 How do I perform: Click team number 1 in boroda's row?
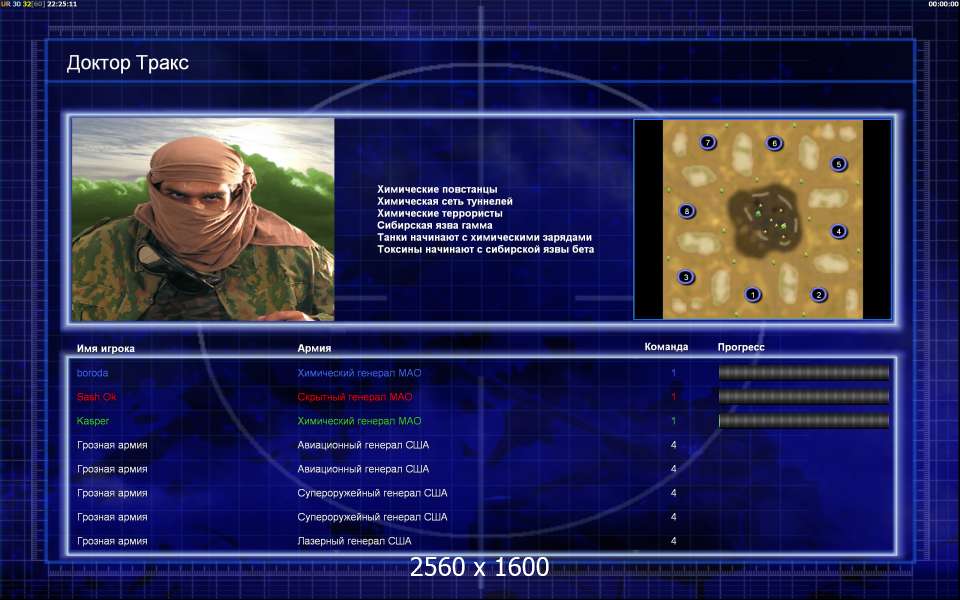(673, 372)
